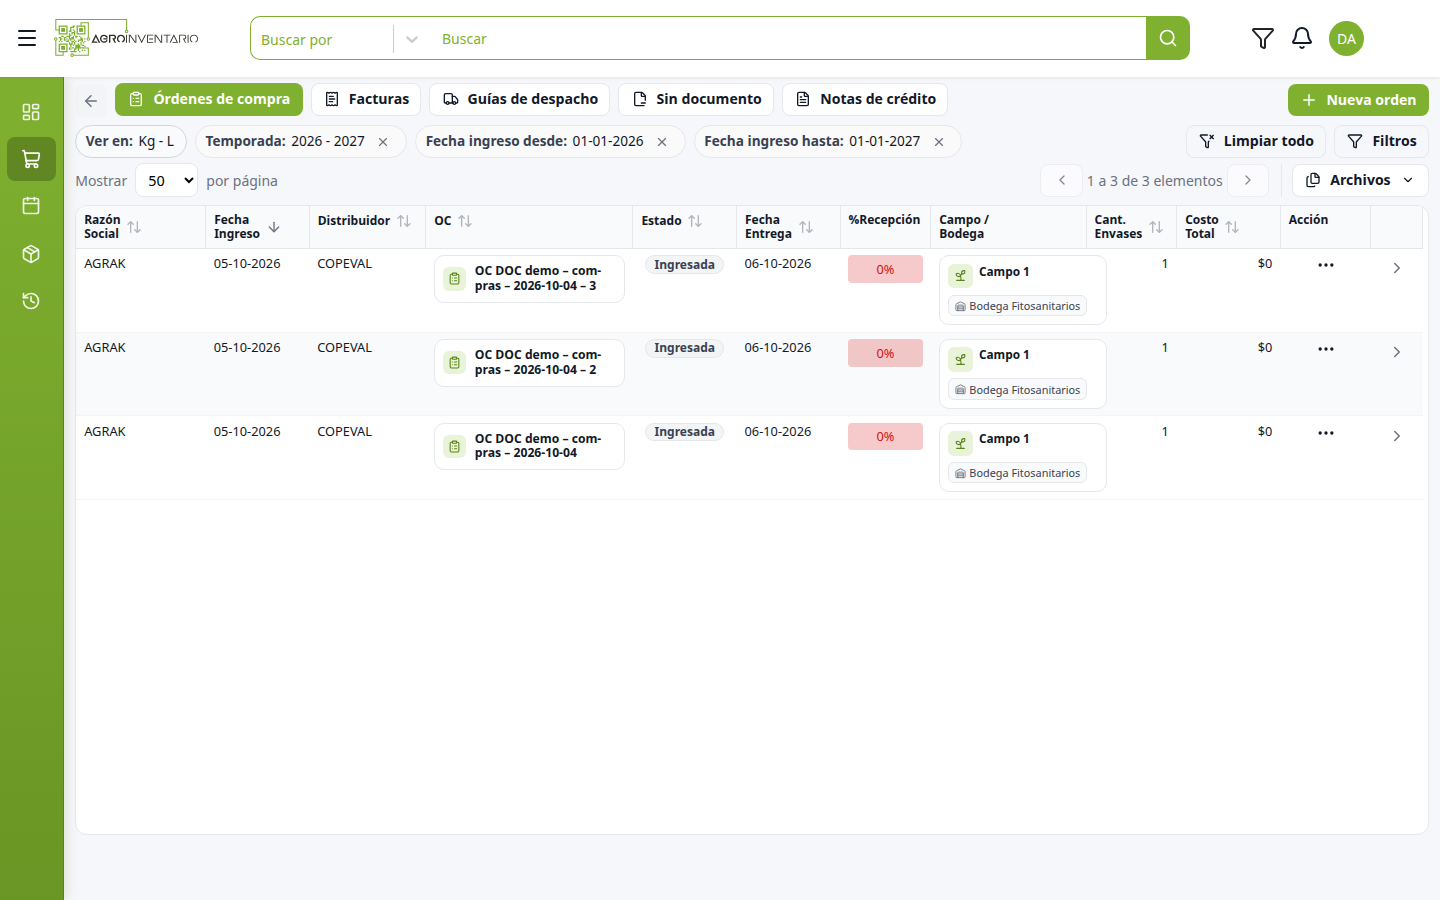Click the Limpiar todo button

1256,141
